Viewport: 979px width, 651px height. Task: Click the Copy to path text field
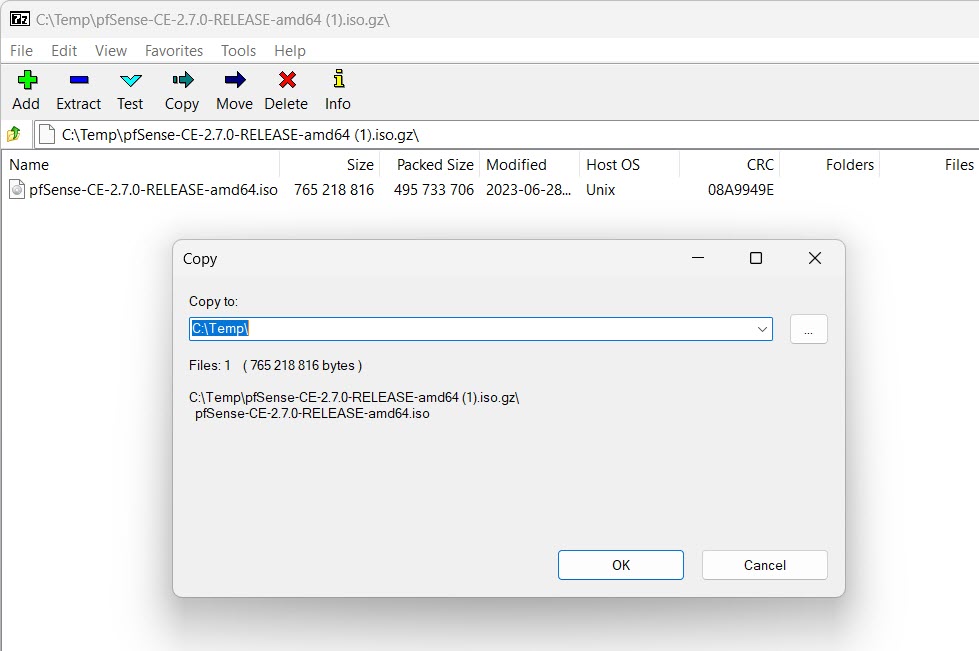point(470,329)
